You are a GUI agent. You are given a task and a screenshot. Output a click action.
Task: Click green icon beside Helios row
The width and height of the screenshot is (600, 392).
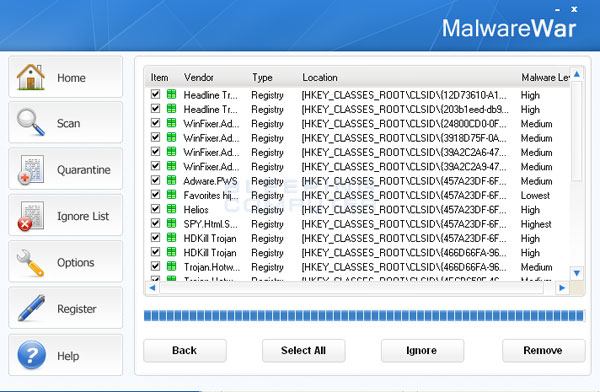coord(171,209)
